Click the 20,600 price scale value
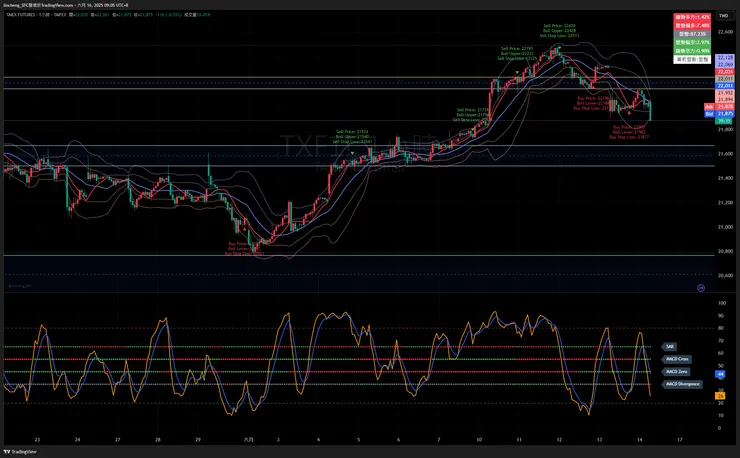The width and height of the screenshot is (740, 458). pyautogui.click(x=725, y=275)
